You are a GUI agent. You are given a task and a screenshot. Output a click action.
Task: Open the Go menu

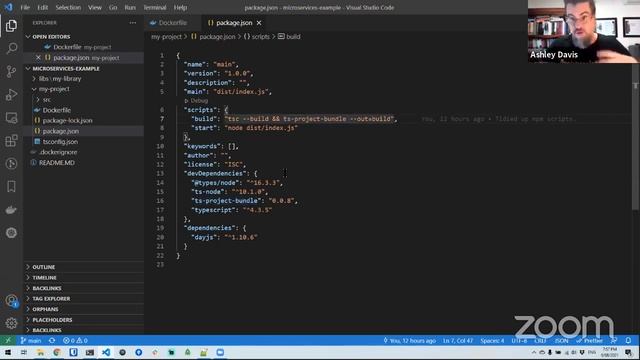click(x=113, y=7)
